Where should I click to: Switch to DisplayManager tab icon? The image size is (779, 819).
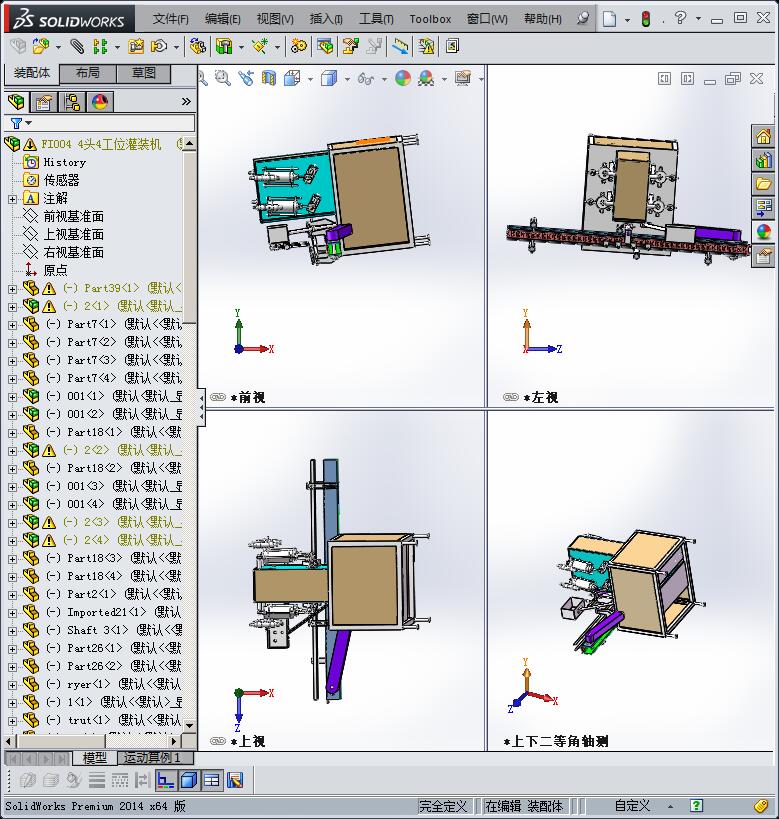(100, 101)
